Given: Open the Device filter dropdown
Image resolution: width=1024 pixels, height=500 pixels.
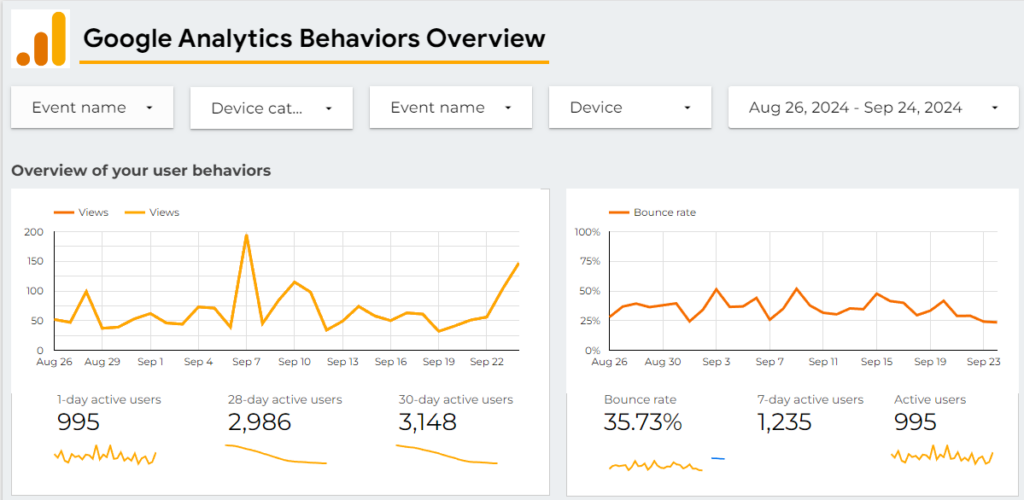Looking at the screenshot, I should point(630,108).
